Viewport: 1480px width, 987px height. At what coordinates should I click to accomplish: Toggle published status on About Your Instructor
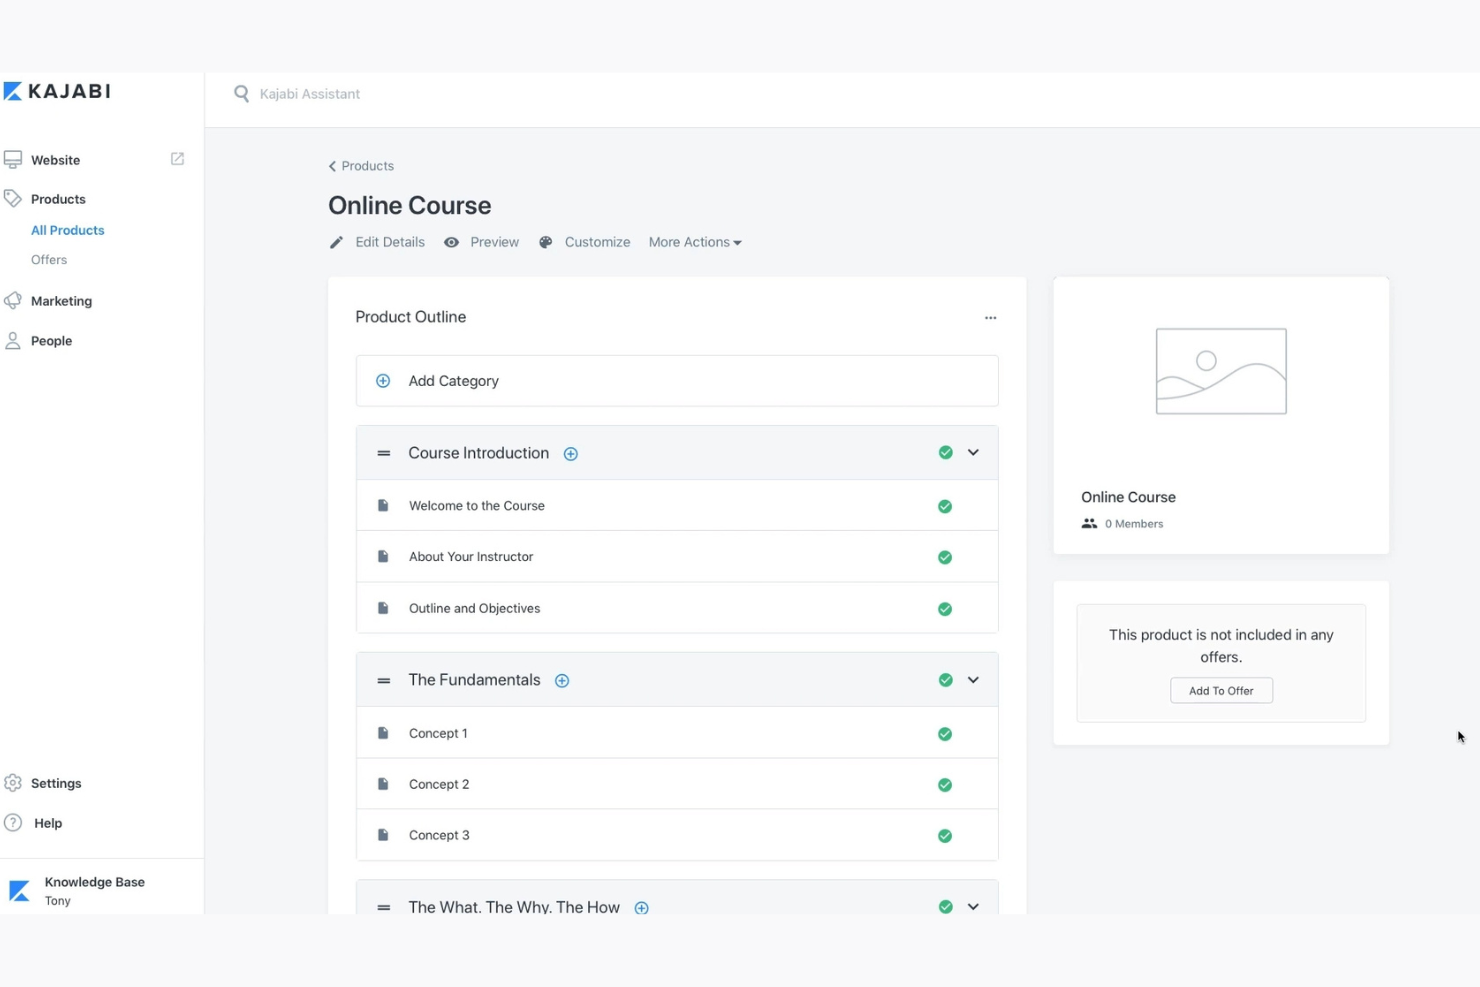(945, 557)
